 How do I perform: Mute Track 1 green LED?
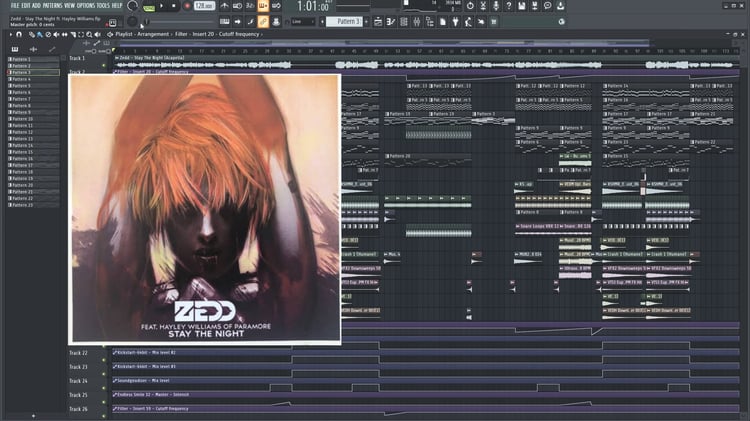(104, 66)
